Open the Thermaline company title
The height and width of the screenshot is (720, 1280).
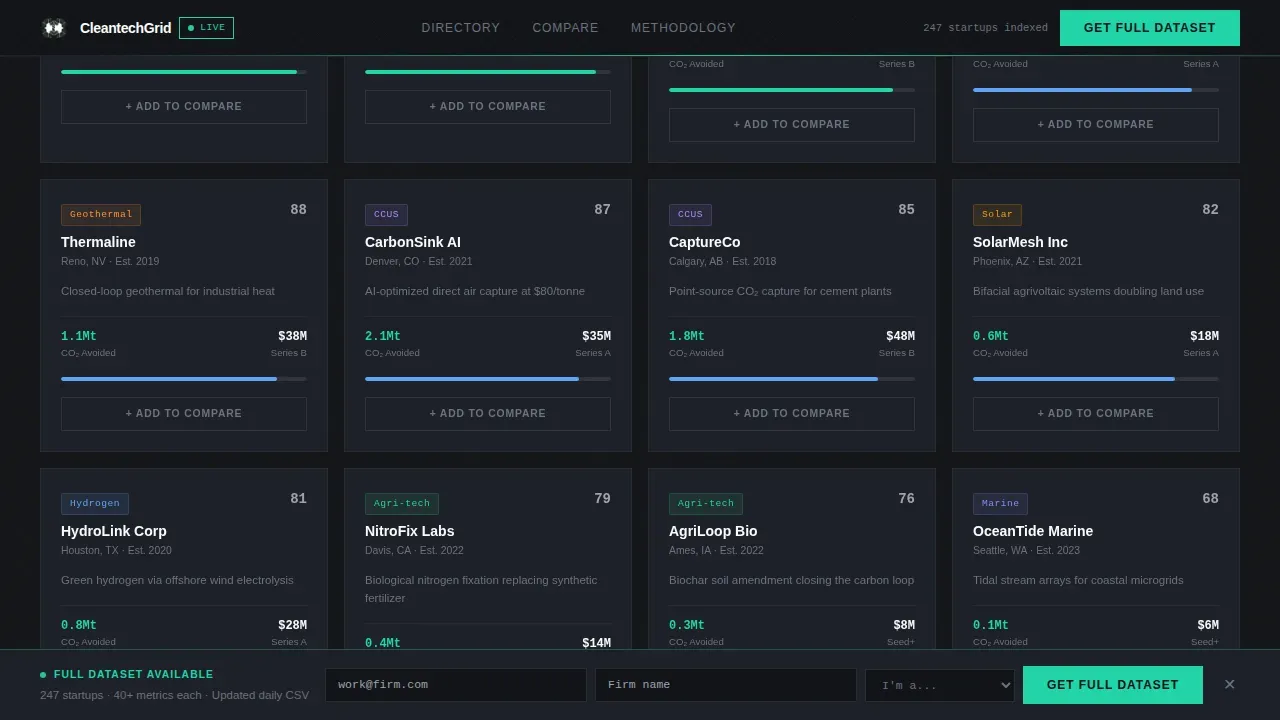(x=98, y=242)
